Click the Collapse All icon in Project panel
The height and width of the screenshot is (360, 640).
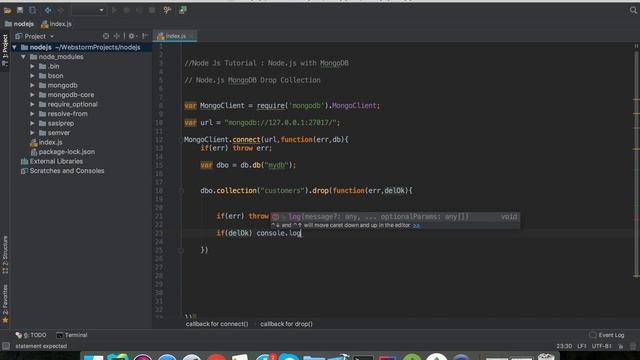point(117,36)
